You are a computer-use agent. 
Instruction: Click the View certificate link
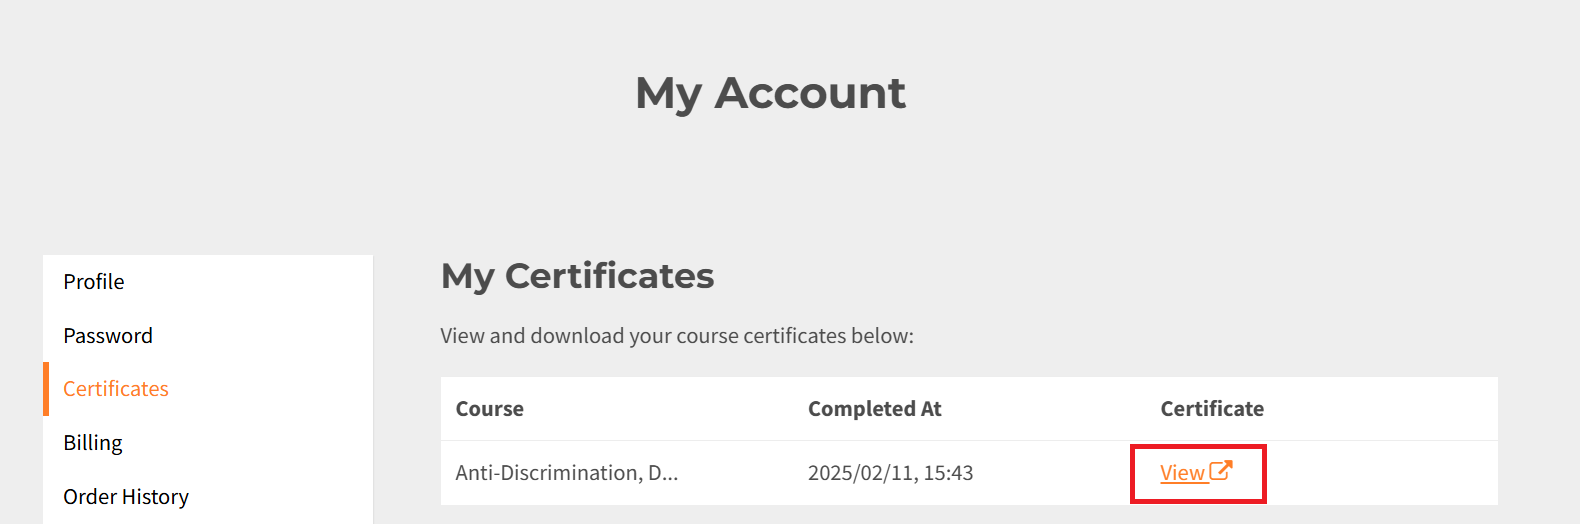coord(1196,472)
